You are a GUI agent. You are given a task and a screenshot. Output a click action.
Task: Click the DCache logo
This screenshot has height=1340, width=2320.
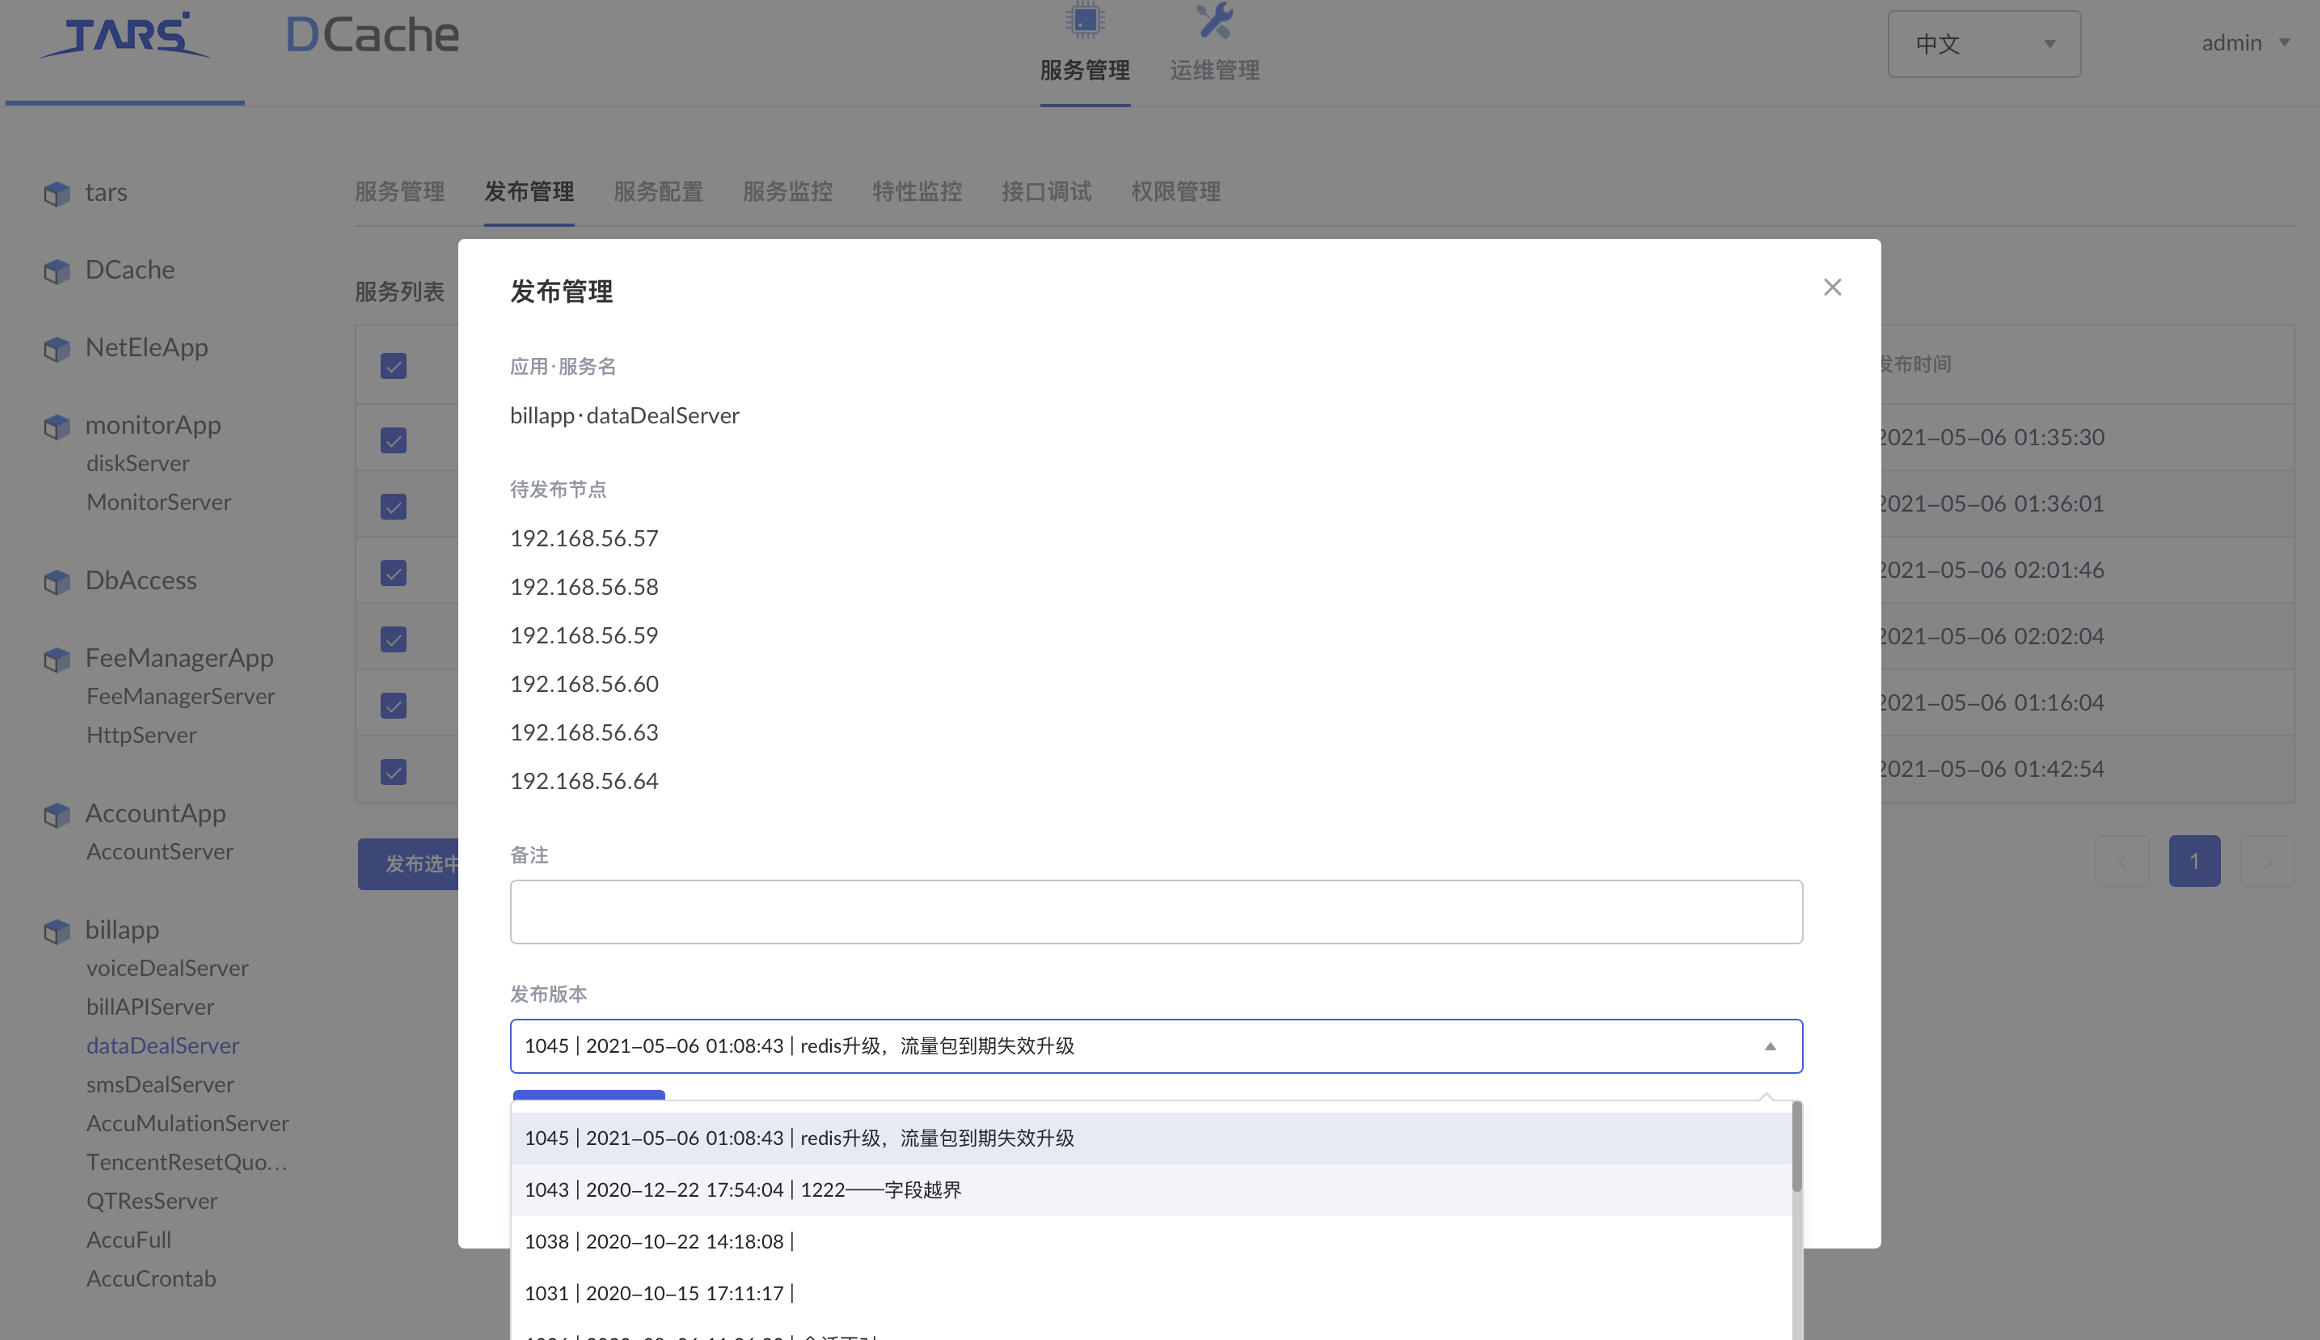[x=371, y=34]
